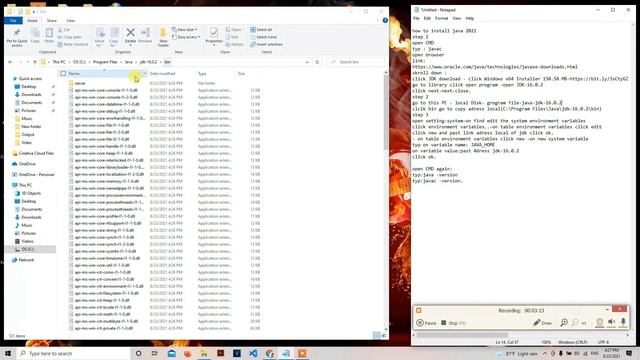Go up one folder level with the up arrow

tap(35, 62)
